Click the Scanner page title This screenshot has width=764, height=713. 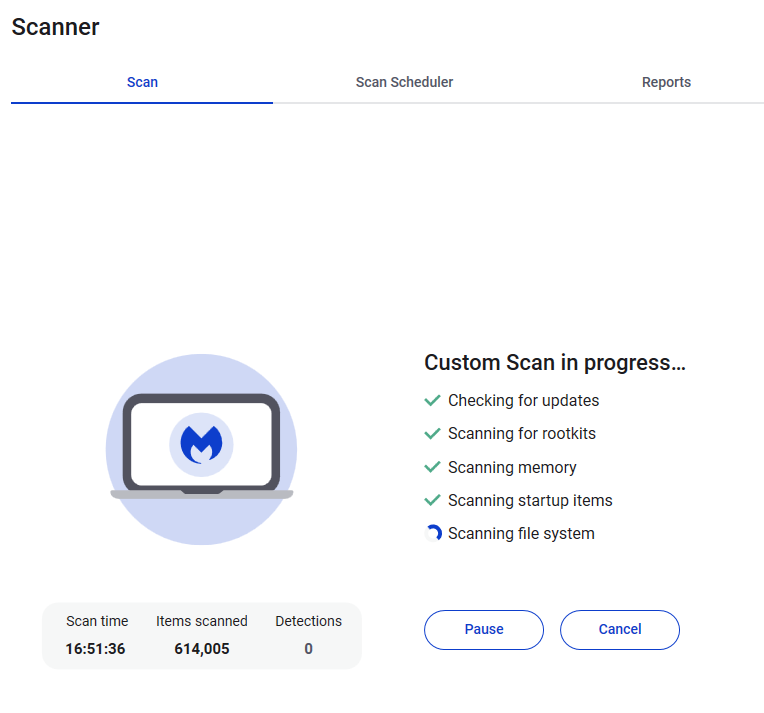(x=55, y=27)
